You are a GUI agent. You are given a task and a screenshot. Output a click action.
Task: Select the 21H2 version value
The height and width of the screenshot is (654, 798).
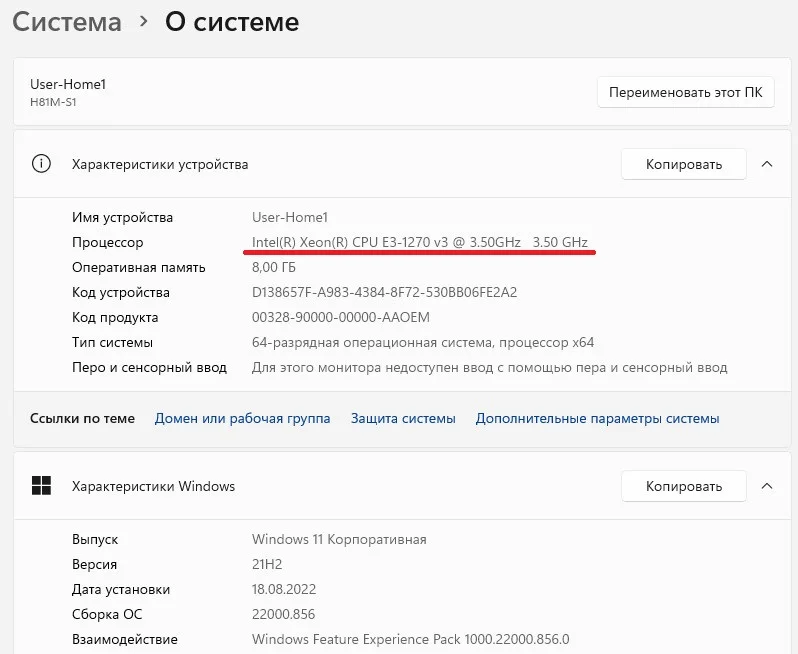267,564
